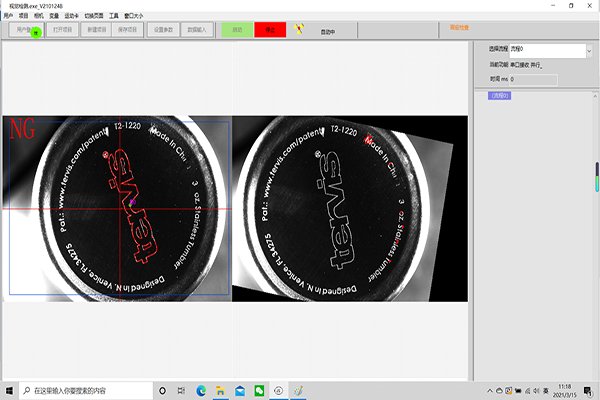Open the 相机 menu
600x400 pixels.
click(39, 16)
